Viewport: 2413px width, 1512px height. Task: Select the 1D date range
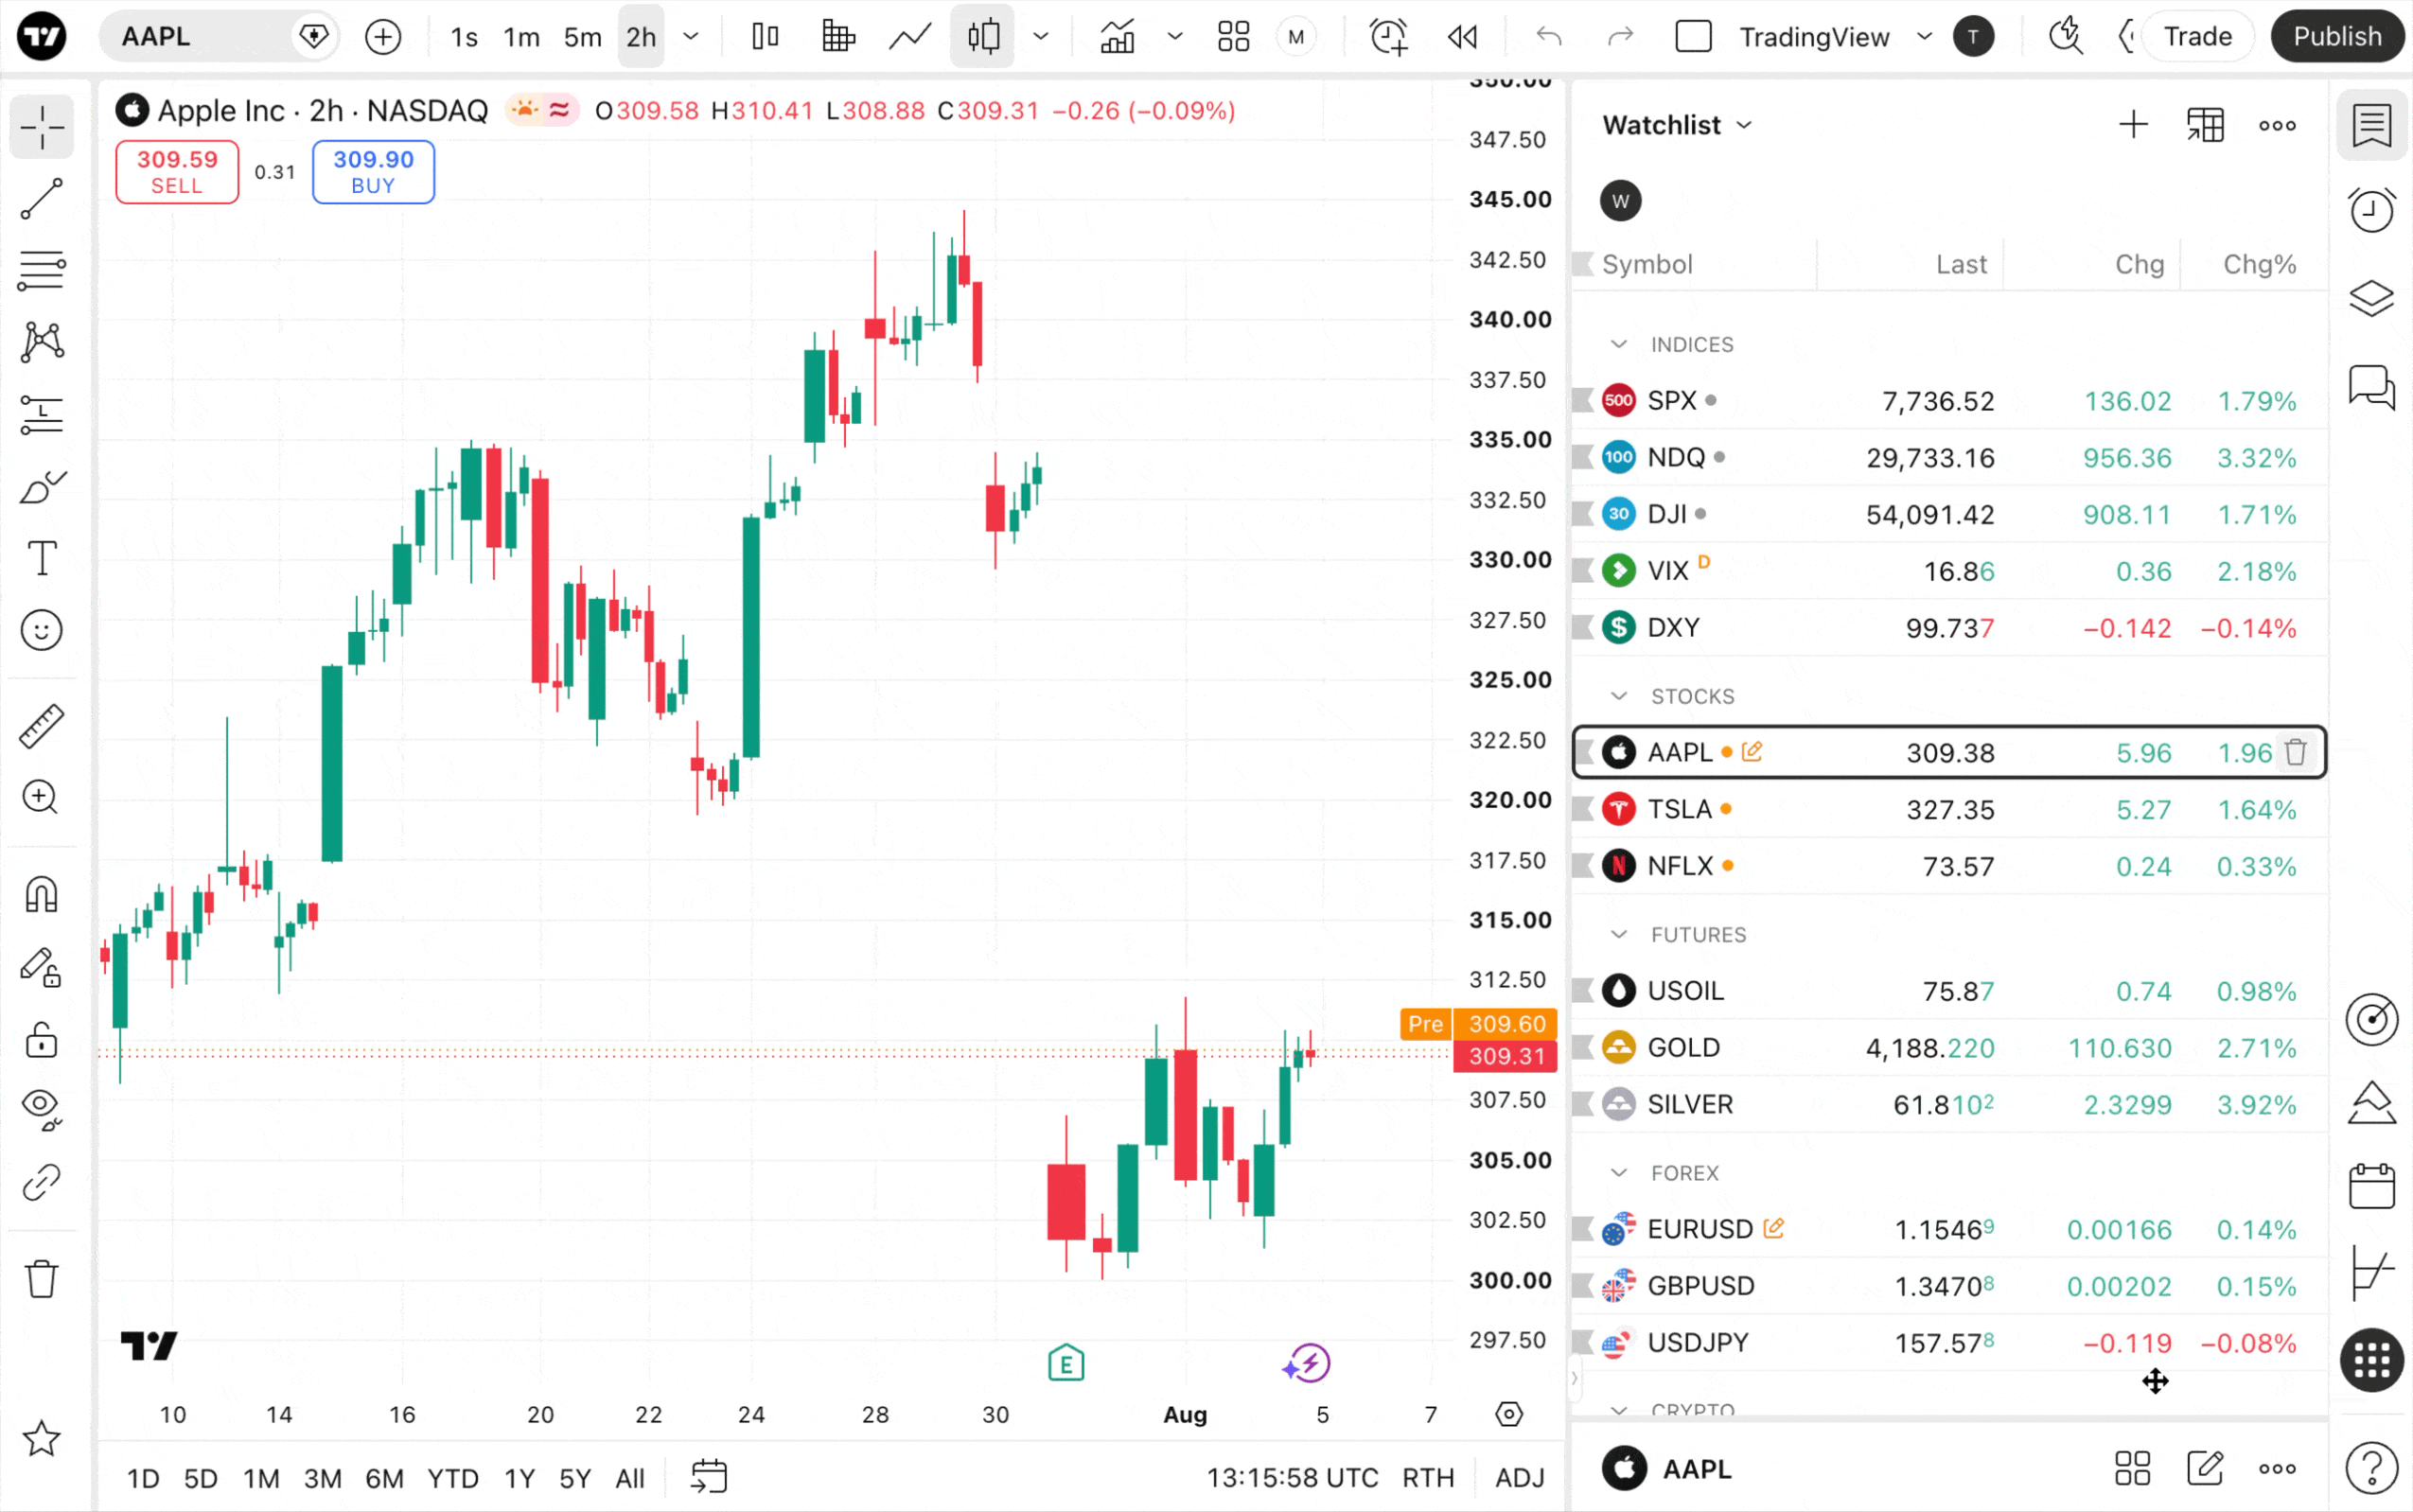point(143,1478)
